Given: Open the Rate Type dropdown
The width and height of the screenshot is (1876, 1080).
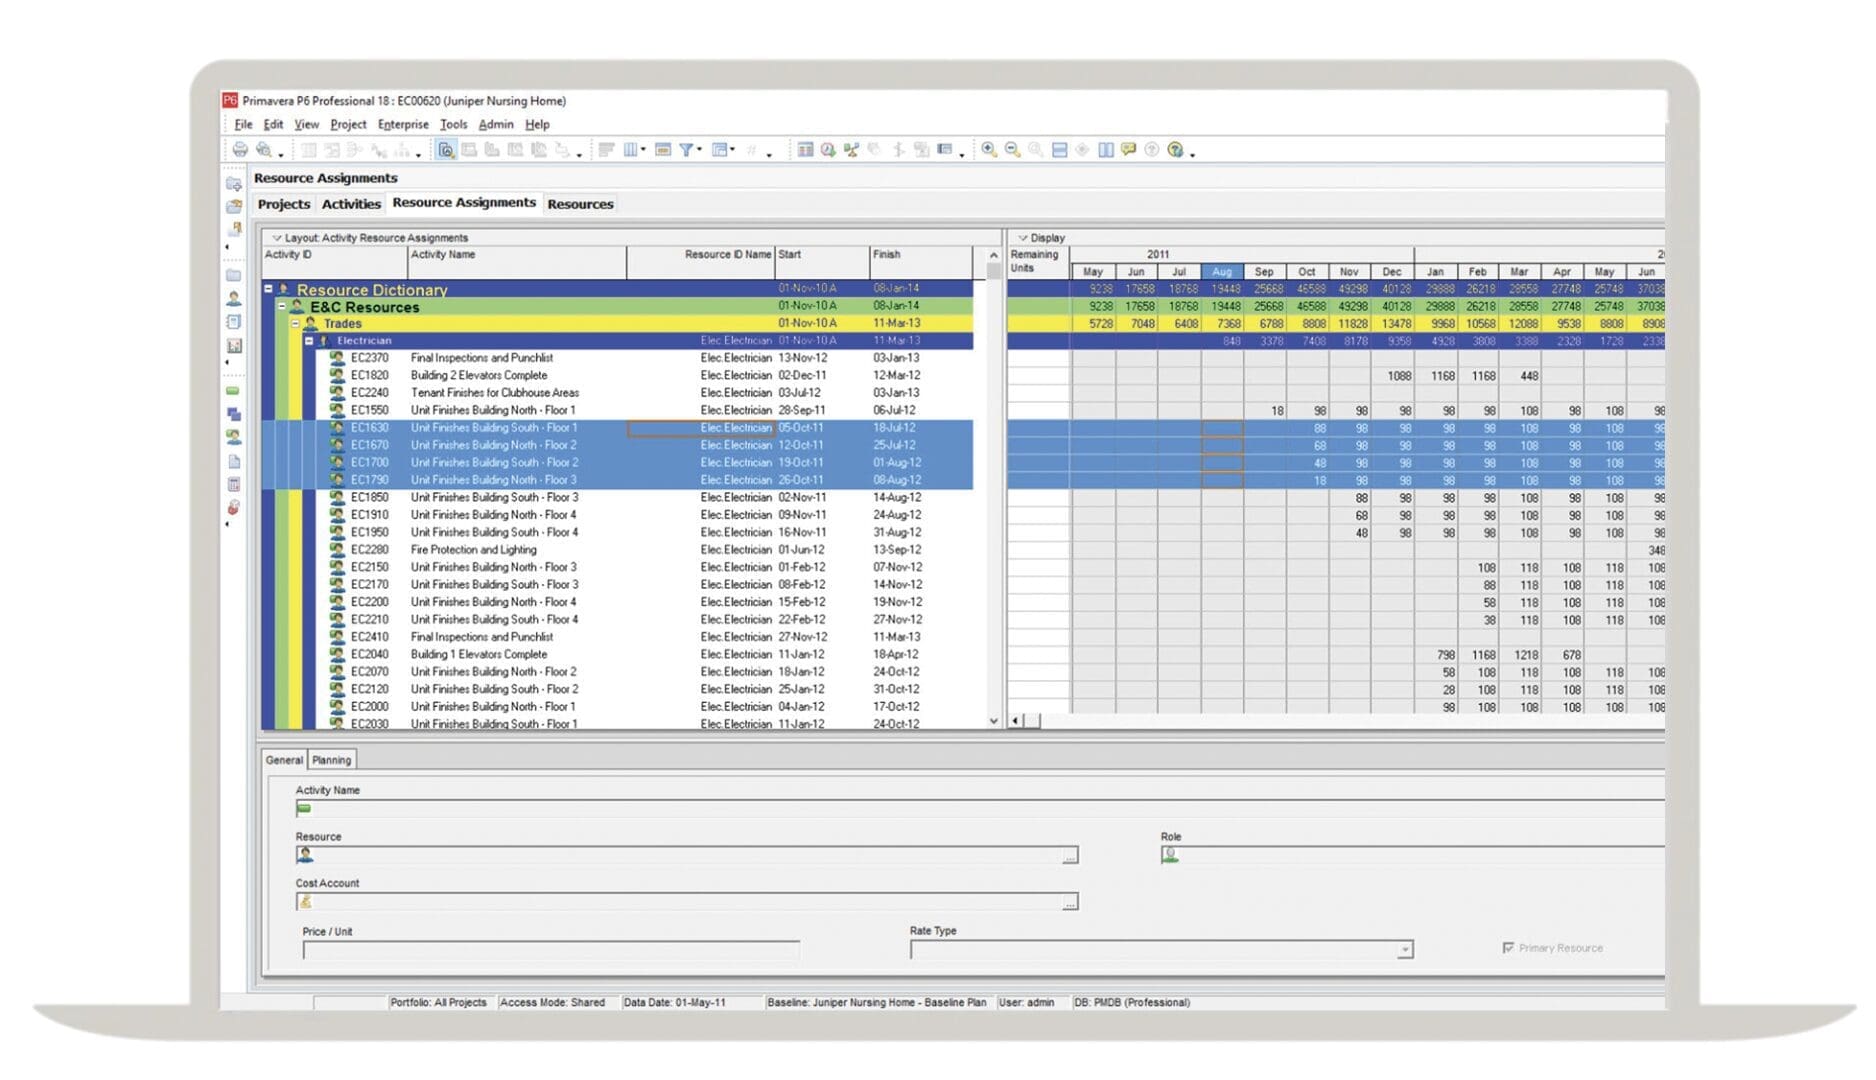Looking at the screenshot, I should 1405,950.
